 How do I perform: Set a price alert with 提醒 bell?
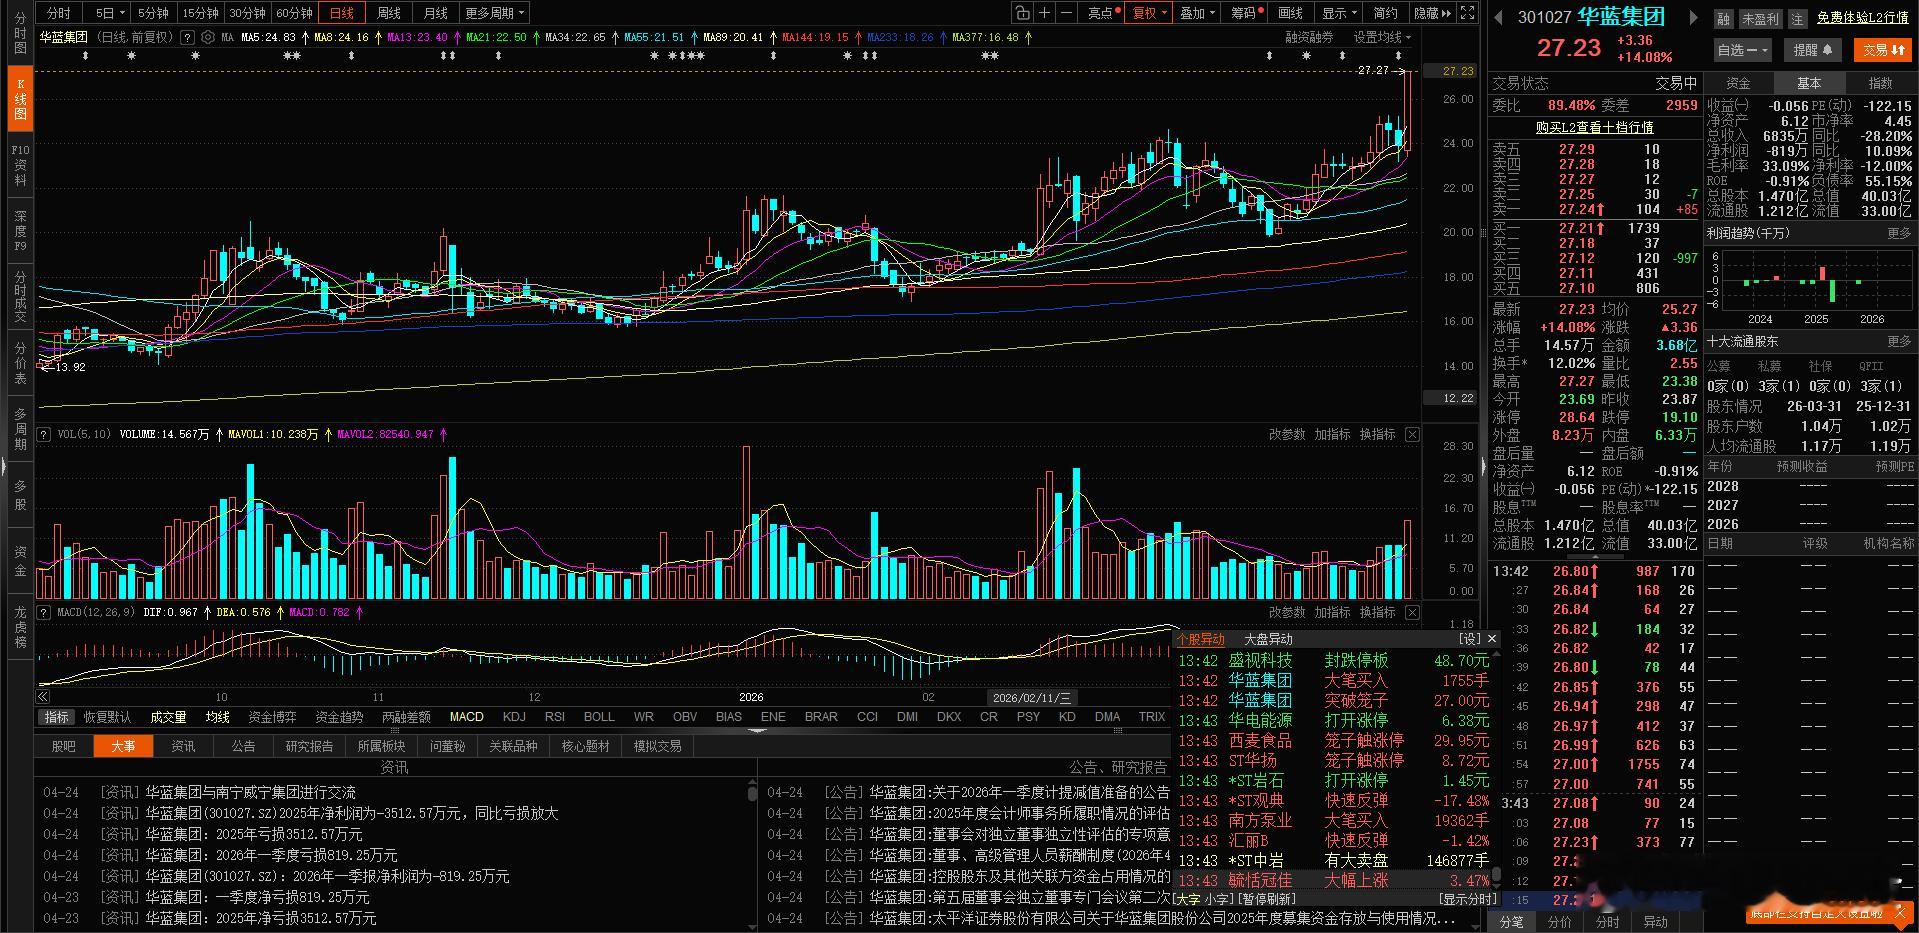point(1813,49)
